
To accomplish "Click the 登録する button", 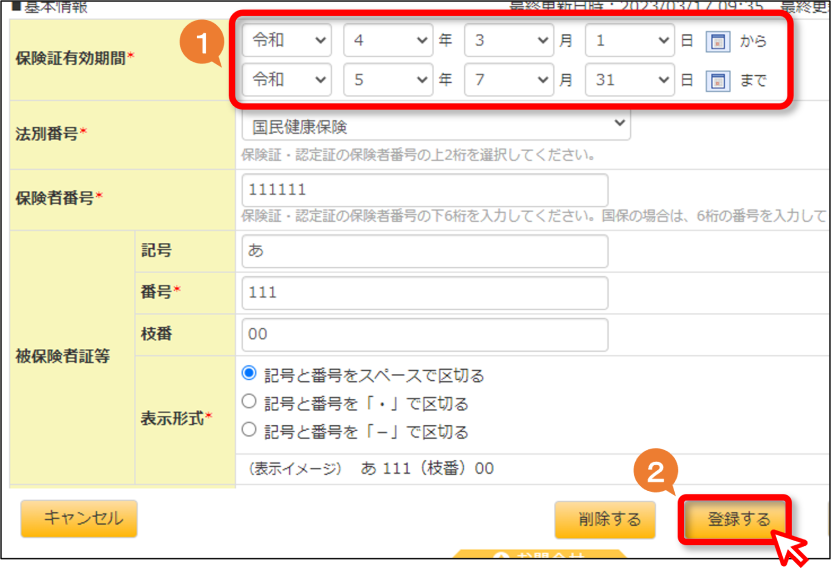I will 735,520.
